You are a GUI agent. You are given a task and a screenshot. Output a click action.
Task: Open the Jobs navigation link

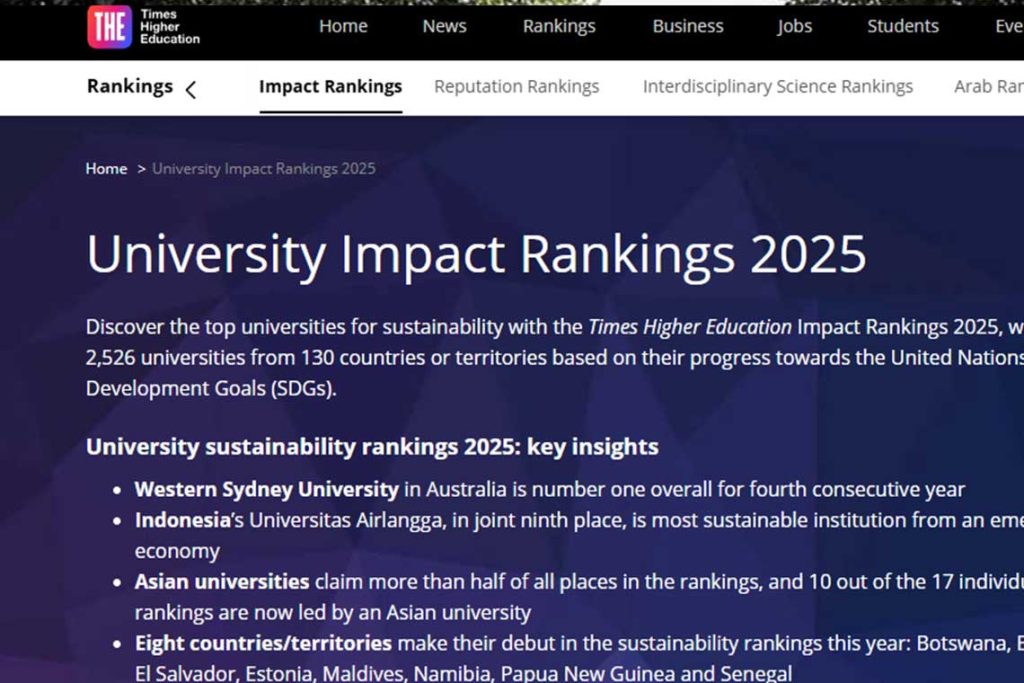click(794, 26)
